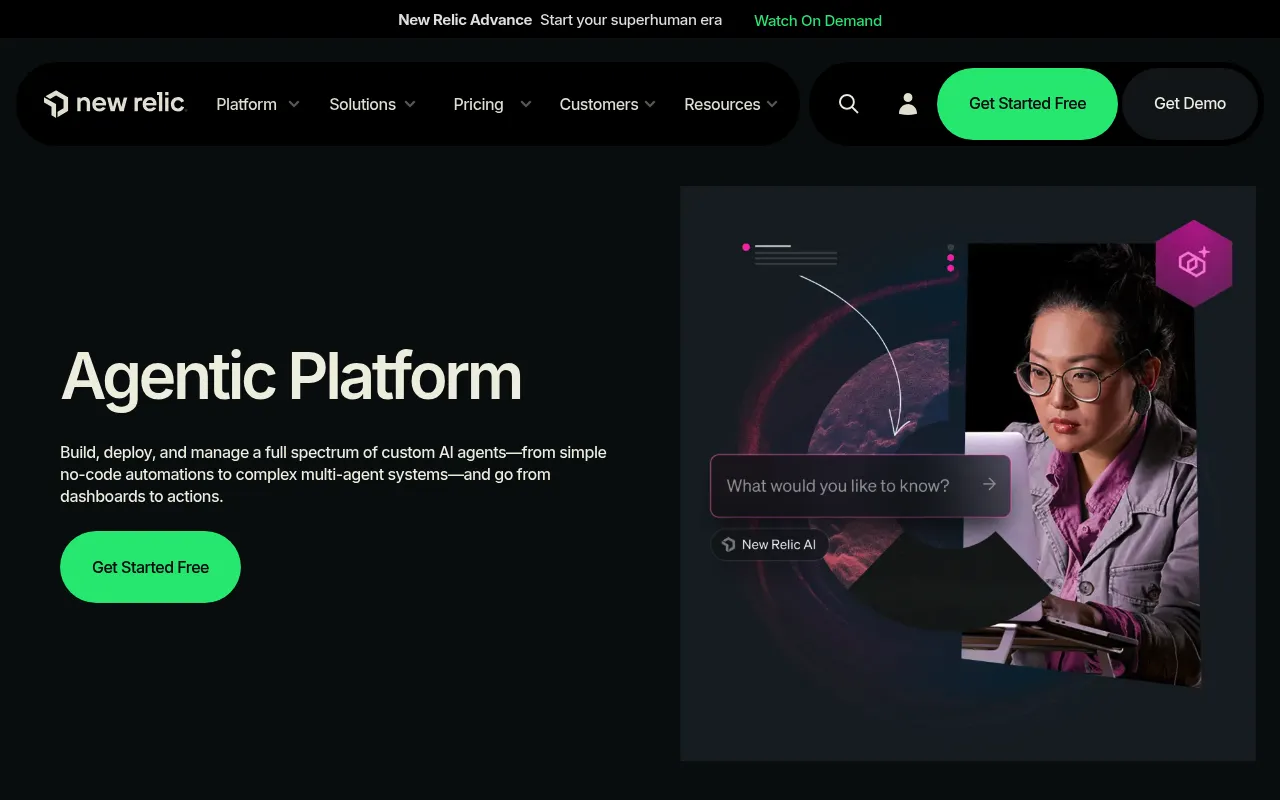Click the 'New Relic Advance' banner text
Viewport: 1280px width, 800px height.
tap(465, 20)
